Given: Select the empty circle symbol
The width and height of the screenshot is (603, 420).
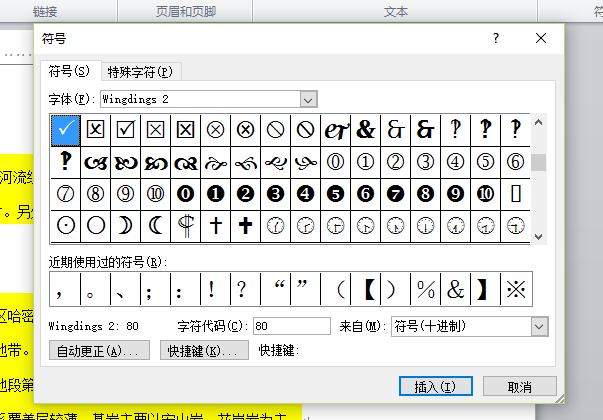Looking at the screenshot, I should click(x=95, y=226).
